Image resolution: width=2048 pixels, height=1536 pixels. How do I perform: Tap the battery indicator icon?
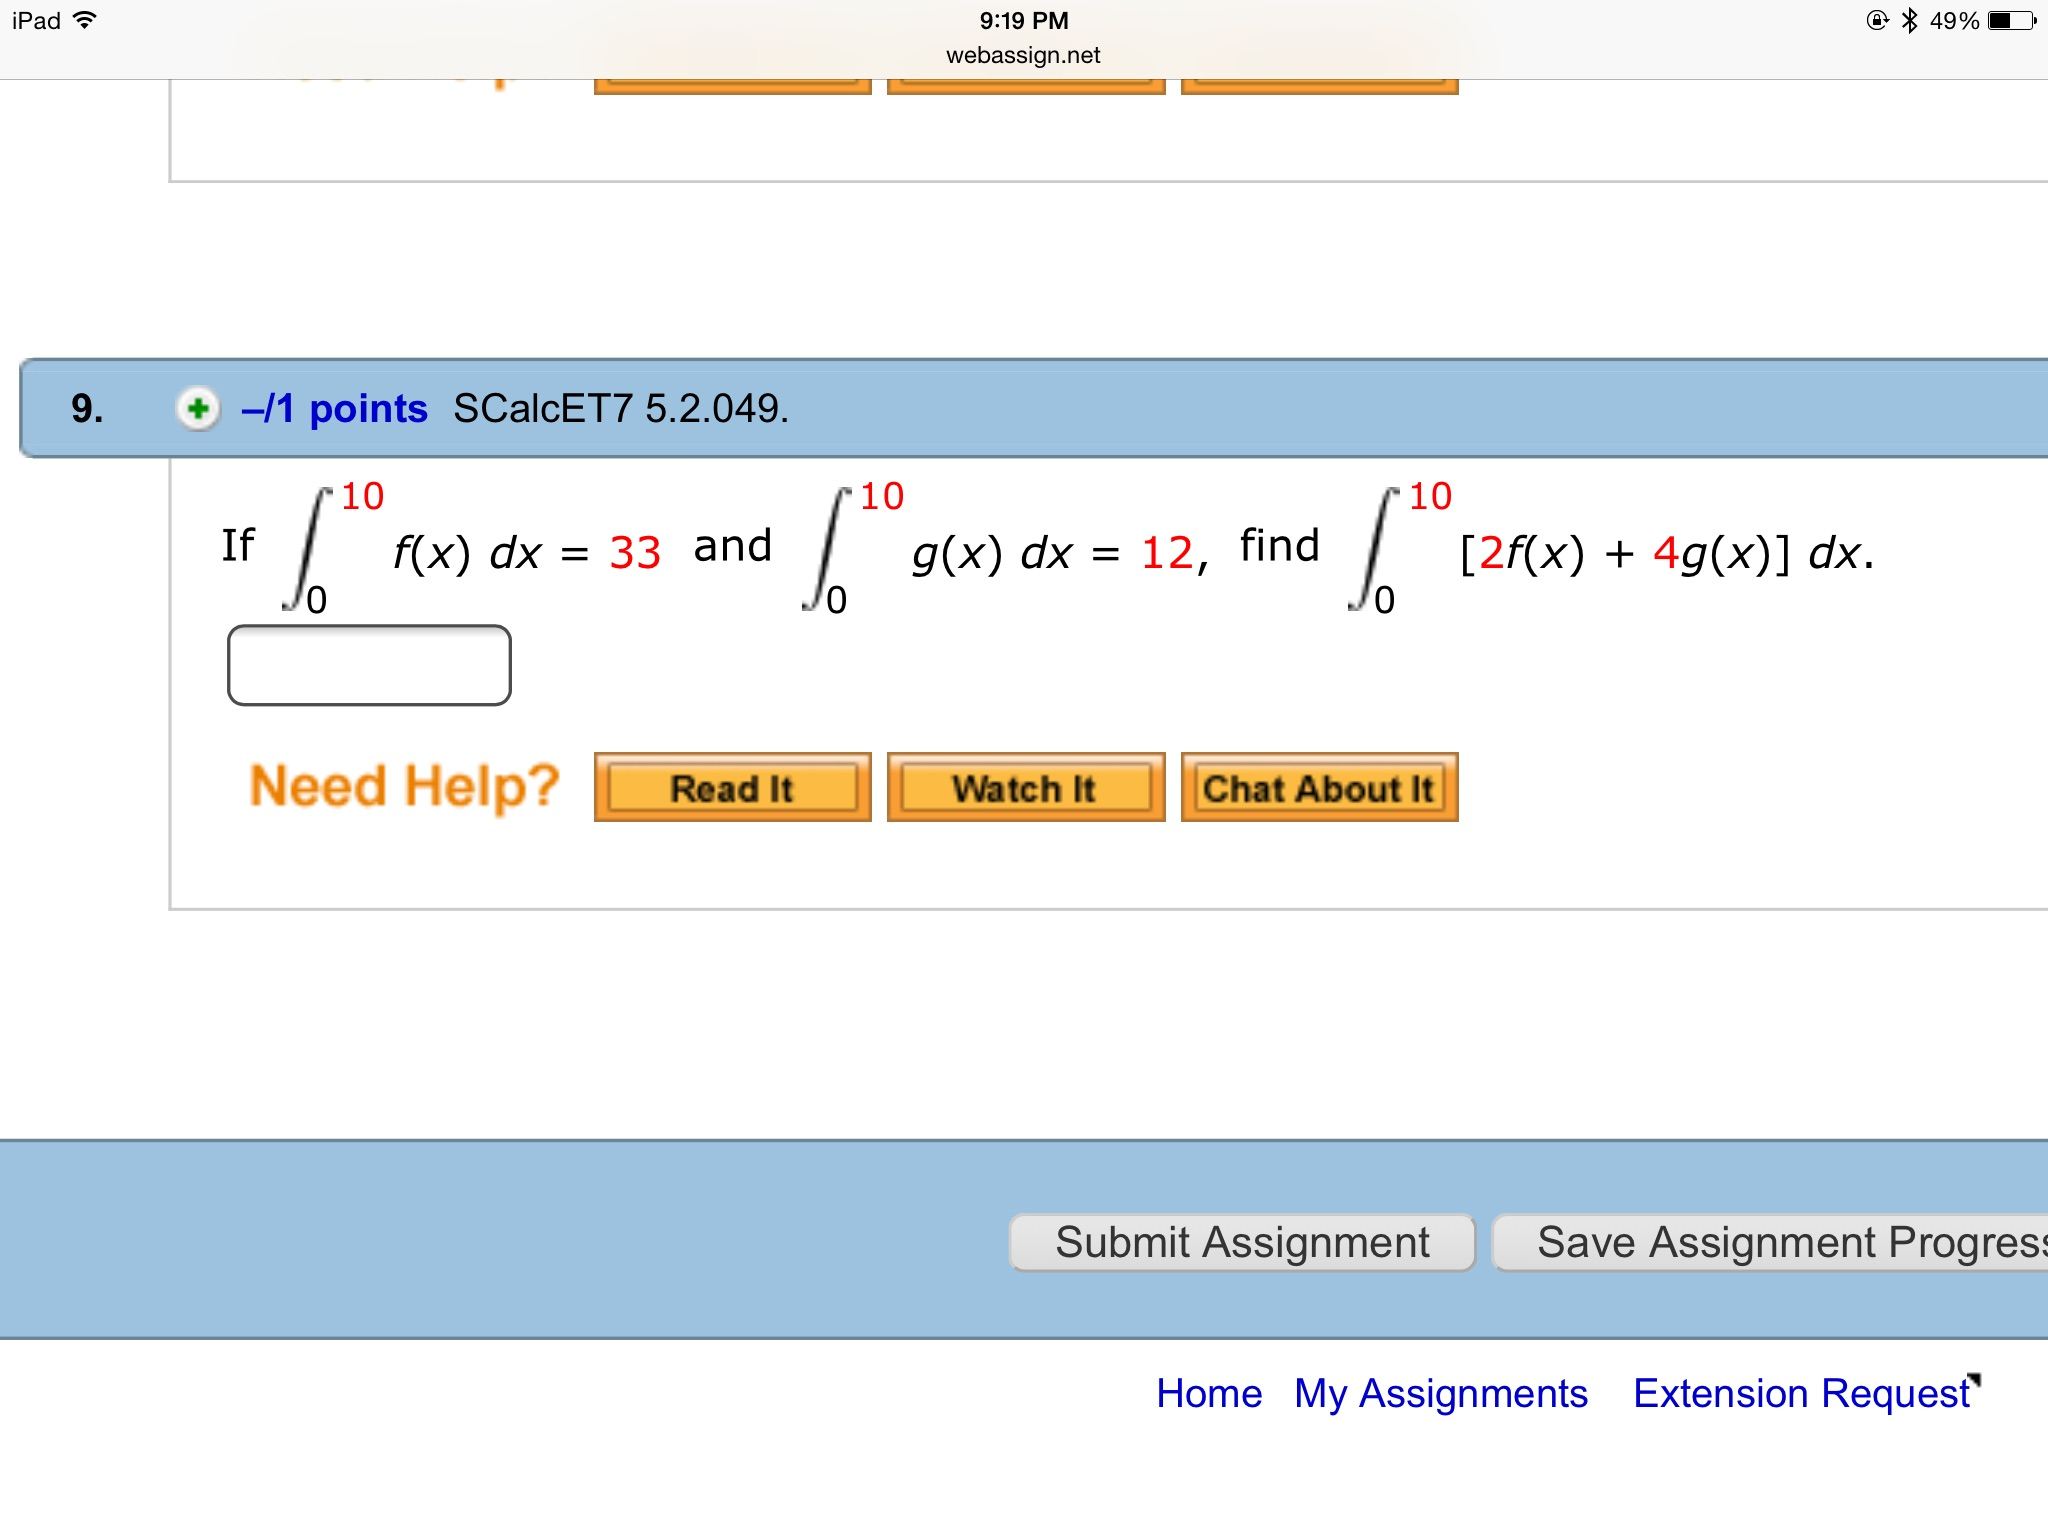(x=2011, y=20)
